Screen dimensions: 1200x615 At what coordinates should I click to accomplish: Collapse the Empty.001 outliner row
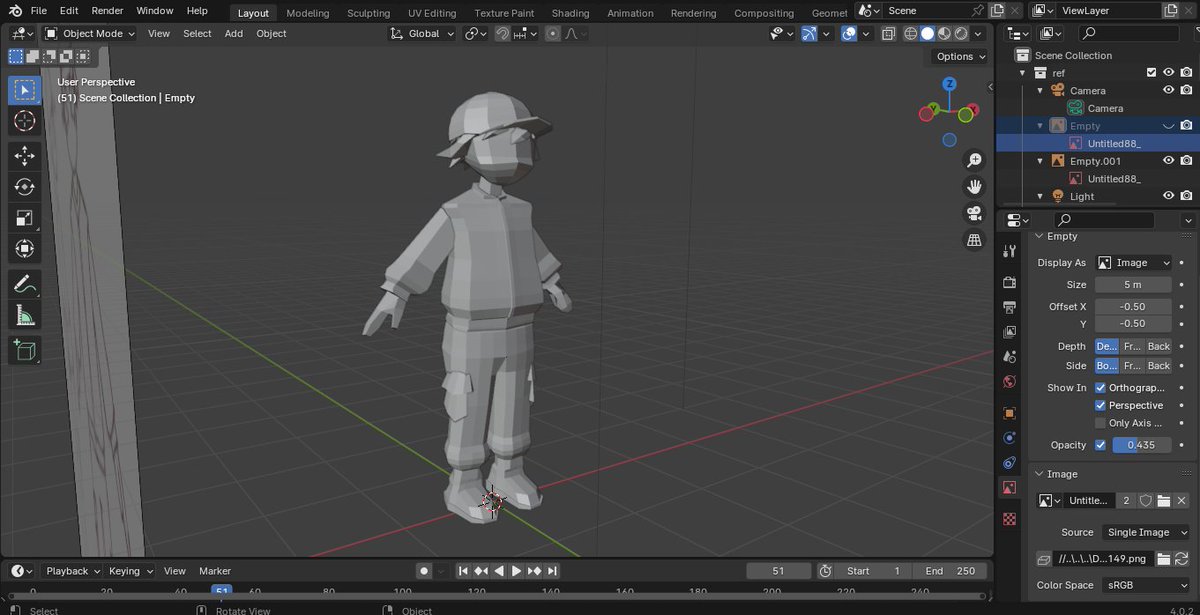click(x=1040, y=161)
